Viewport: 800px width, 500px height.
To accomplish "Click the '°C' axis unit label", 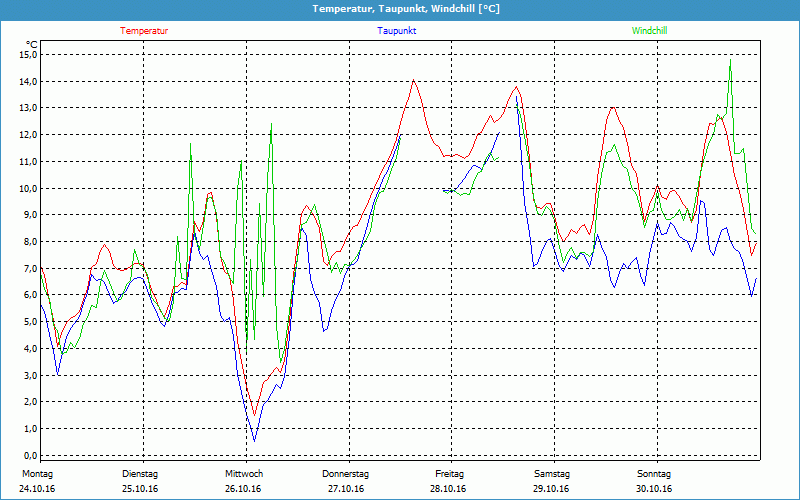I will tap(32, 44).
